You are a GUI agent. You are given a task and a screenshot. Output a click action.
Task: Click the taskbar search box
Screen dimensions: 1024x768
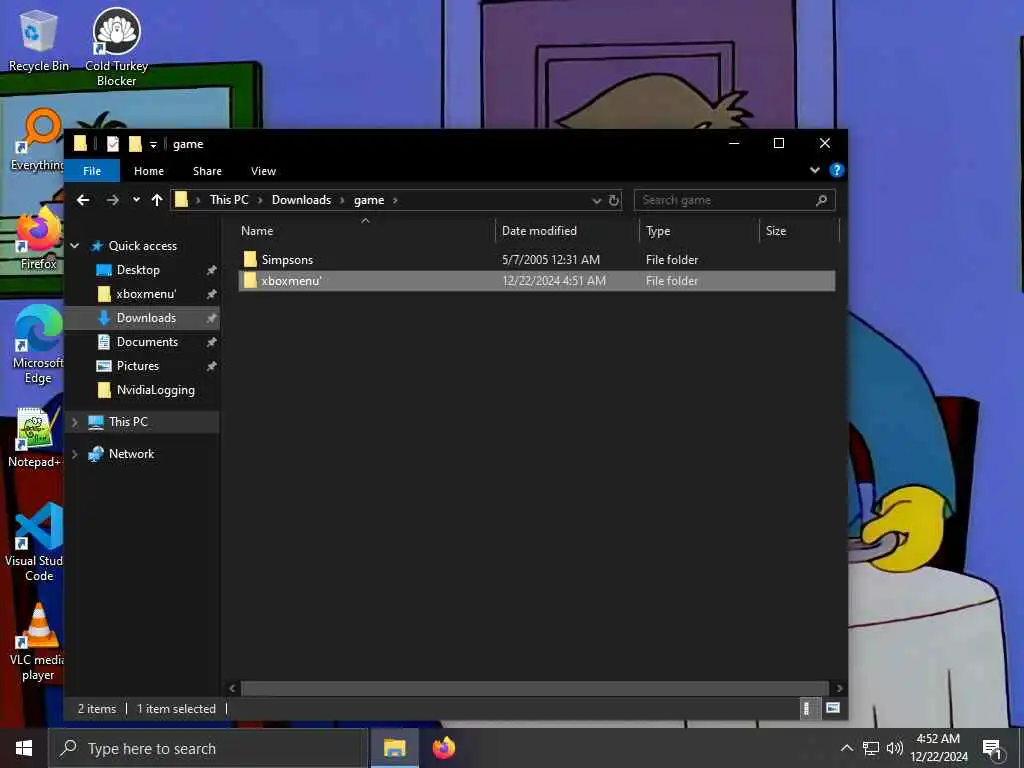coord(208,748)
